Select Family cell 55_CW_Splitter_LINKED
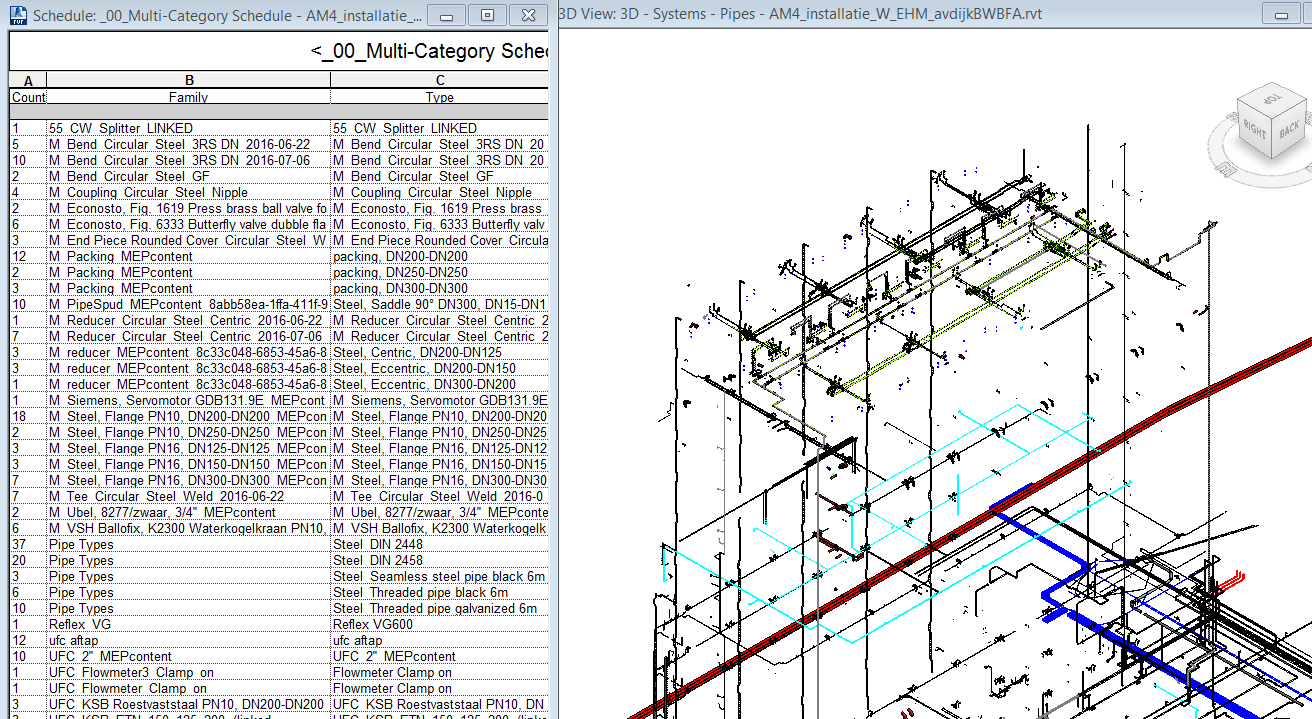 188,128
